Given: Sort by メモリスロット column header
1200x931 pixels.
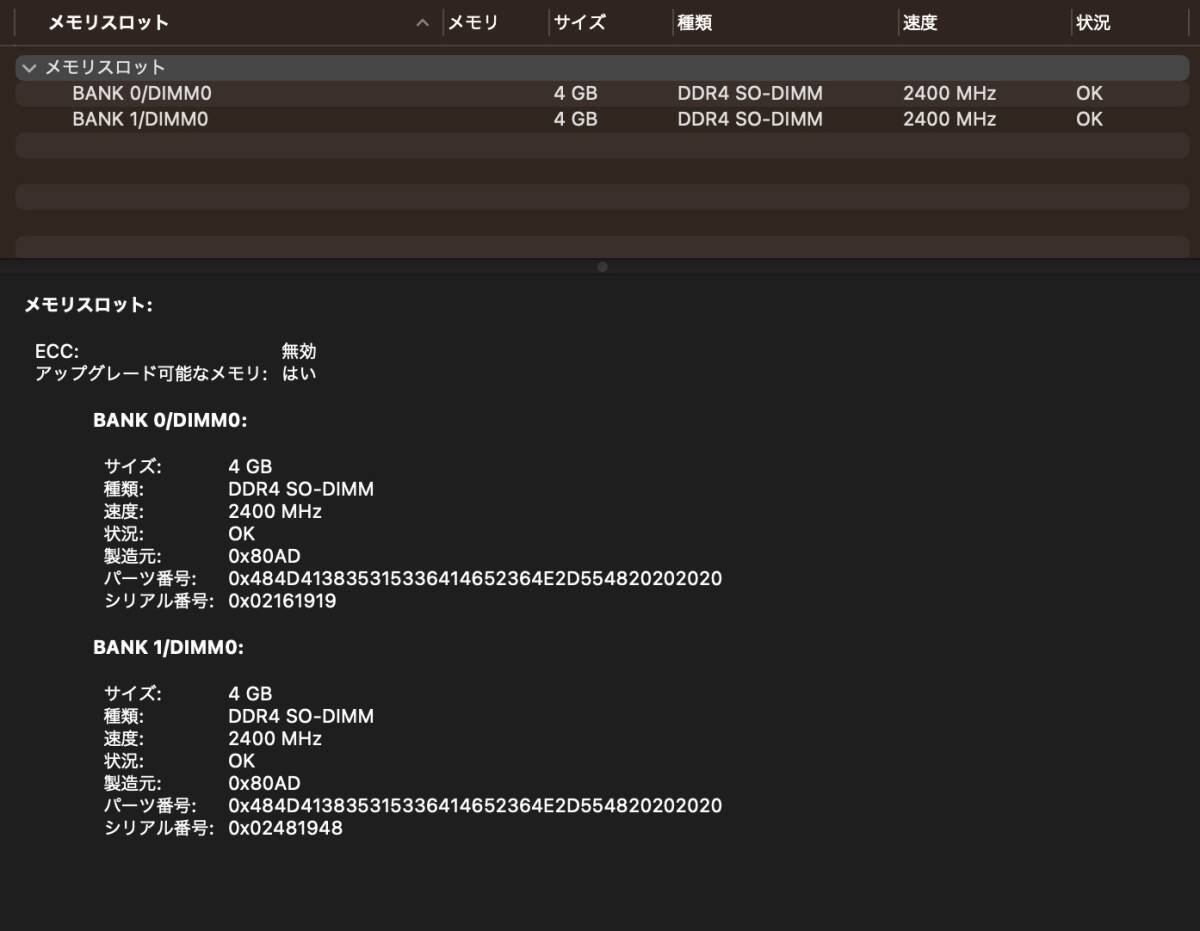Looking at the screenshot, I should pyautogui.click(x=109, y=22).
